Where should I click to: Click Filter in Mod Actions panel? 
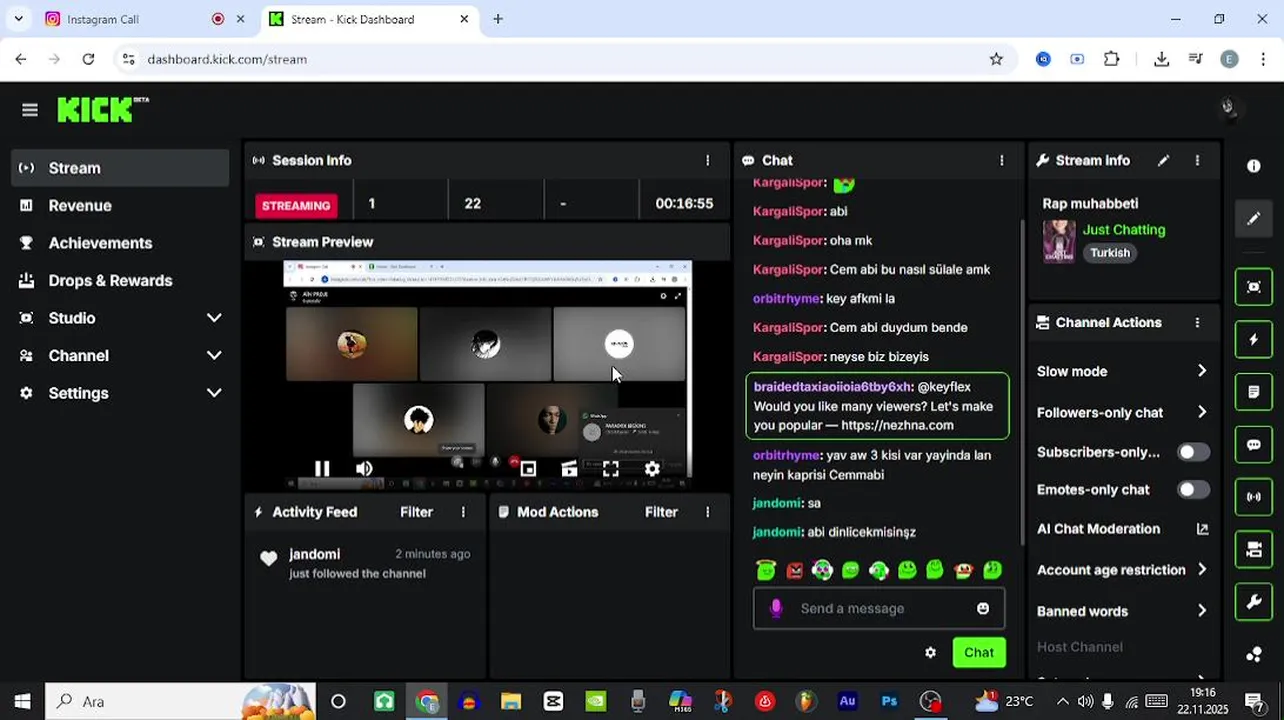click(661, 512)
